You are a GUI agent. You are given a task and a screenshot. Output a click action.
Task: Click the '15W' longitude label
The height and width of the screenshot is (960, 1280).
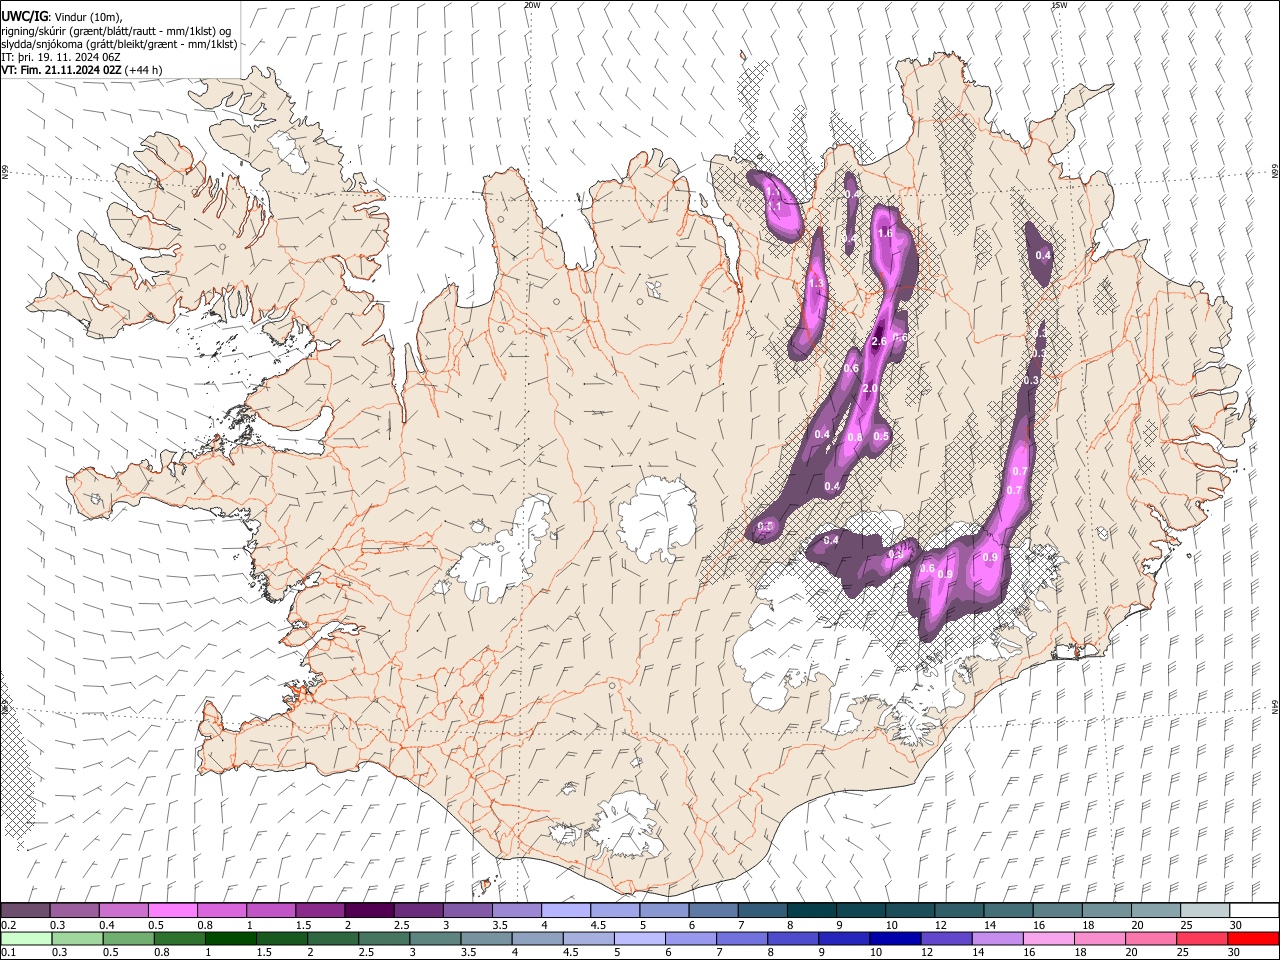1059,5
